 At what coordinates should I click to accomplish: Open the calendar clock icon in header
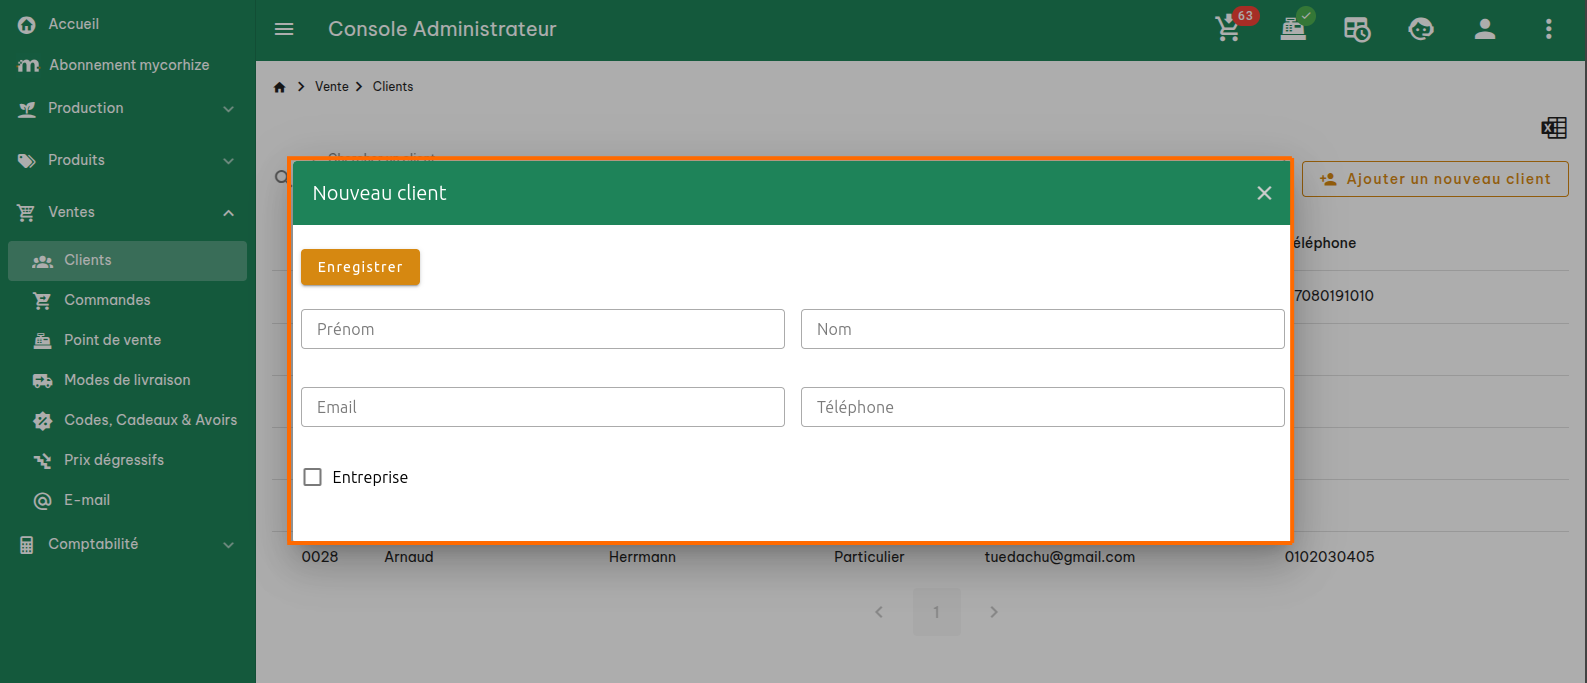[x=1357, y=29]
